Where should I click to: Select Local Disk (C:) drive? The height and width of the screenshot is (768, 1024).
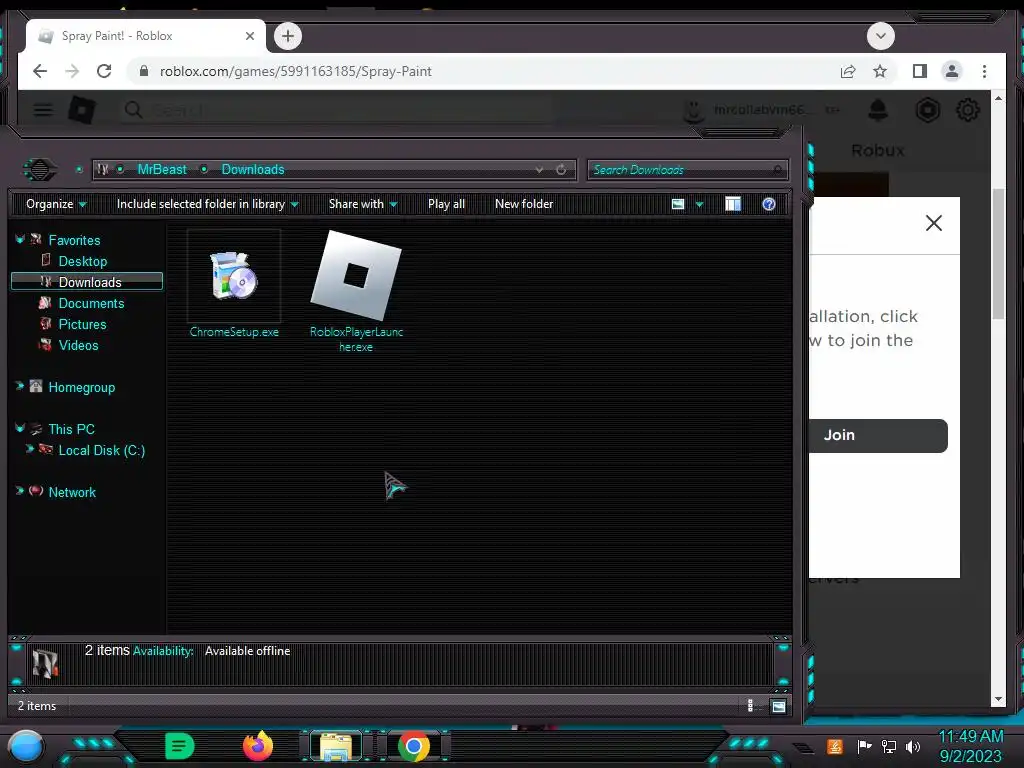pyautogui.click(x=101, y=451)
